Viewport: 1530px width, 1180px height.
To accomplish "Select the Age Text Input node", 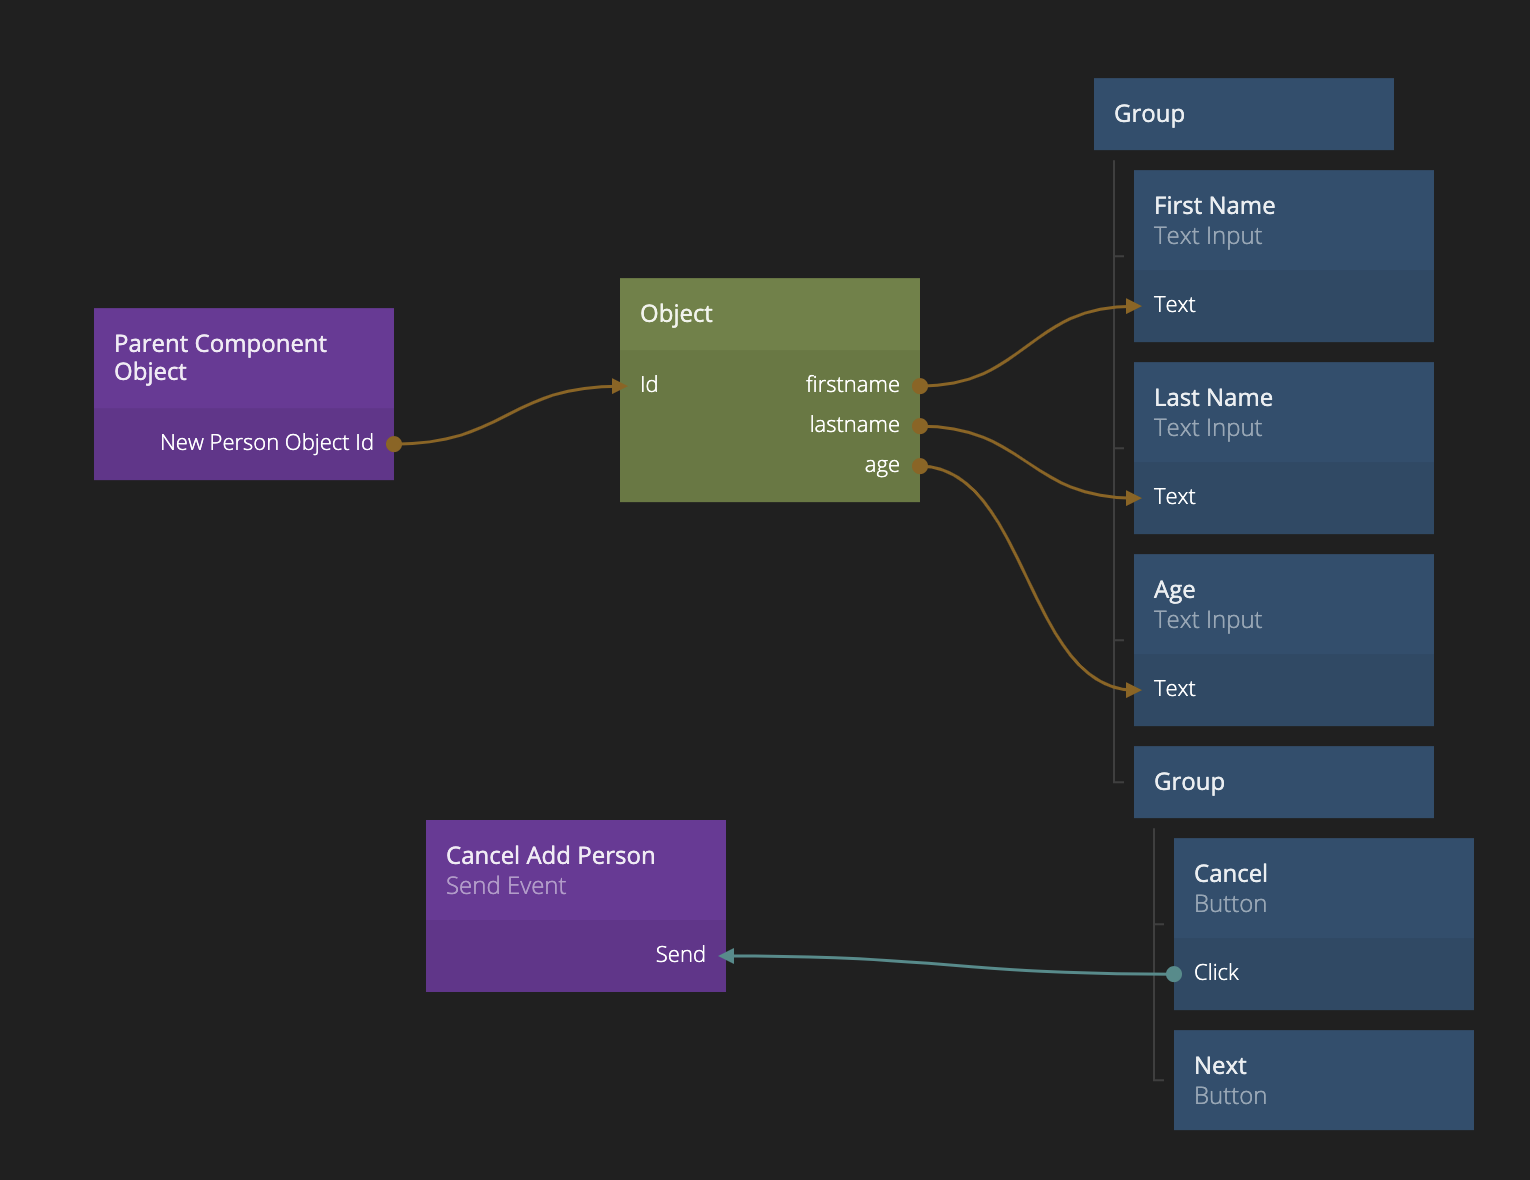I will point(1283,604).
